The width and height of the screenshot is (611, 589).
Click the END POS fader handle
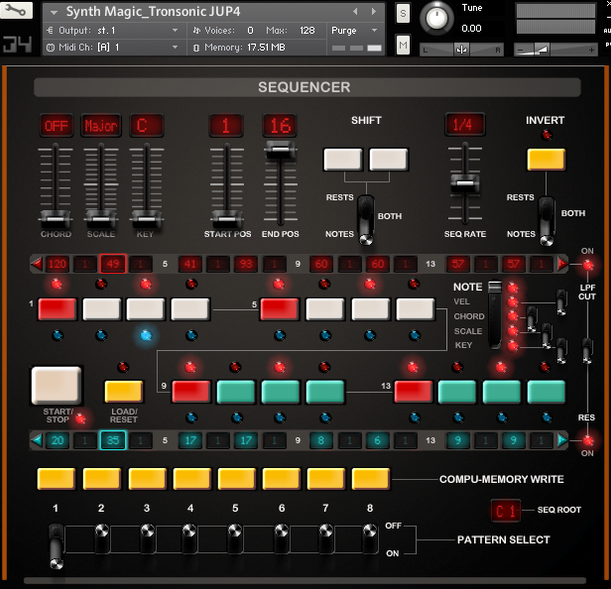pyautogui.click(x=280, y=150)
